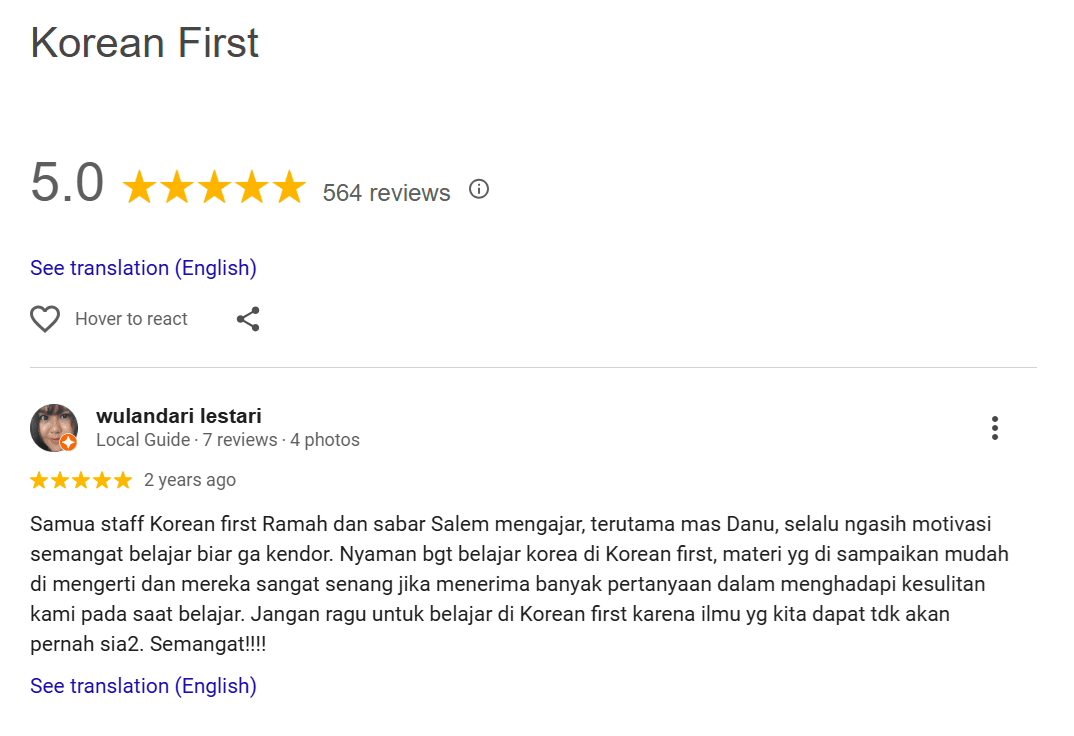
Task: Open the three-dot menu on wulandari's review
Action: tap(994, 428)
